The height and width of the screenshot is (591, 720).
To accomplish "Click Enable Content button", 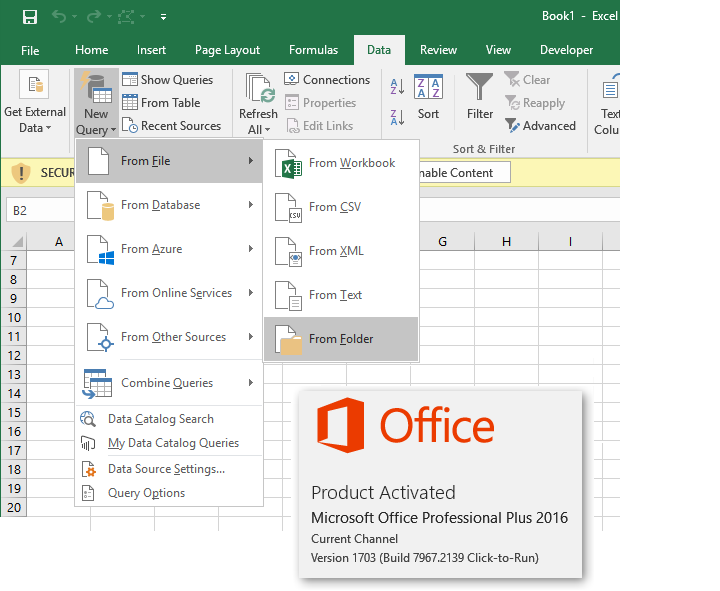I will click(464, 173).
